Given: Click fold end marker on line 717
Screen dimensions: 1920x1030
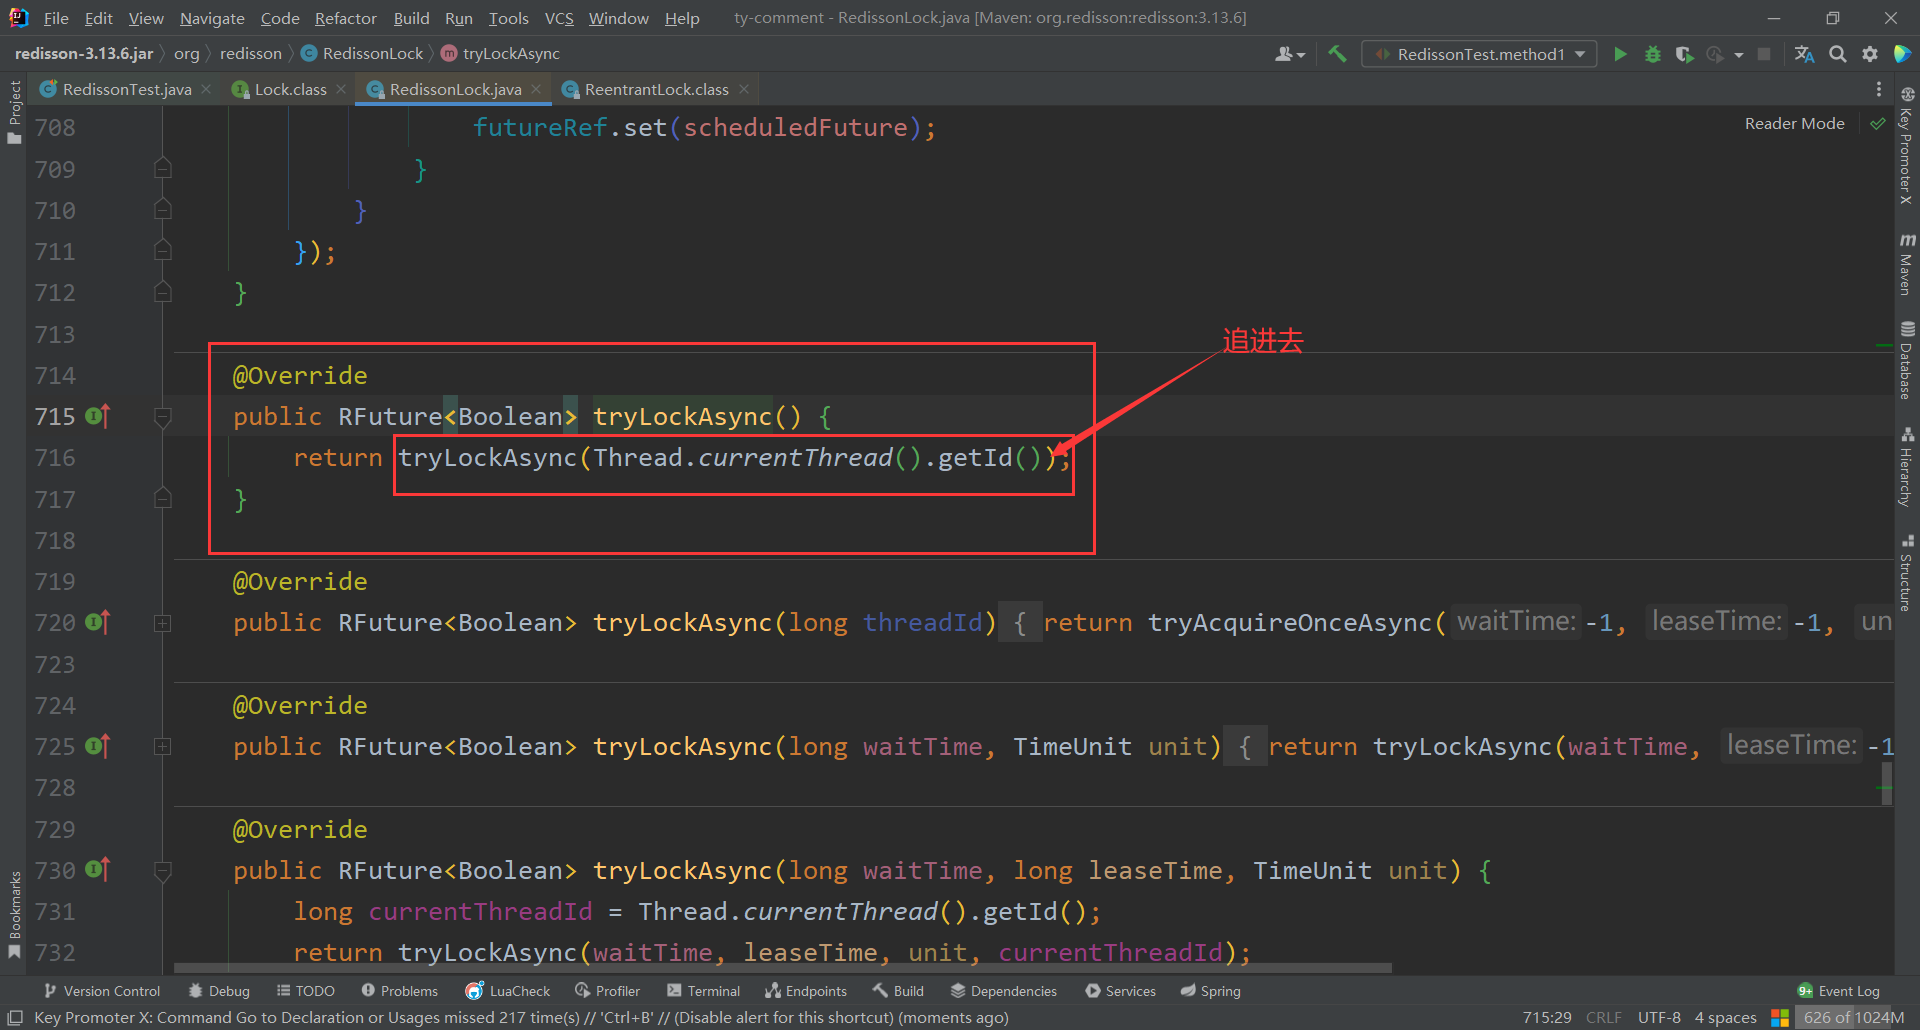Looking at the screenshot, I should pos(163,498).
